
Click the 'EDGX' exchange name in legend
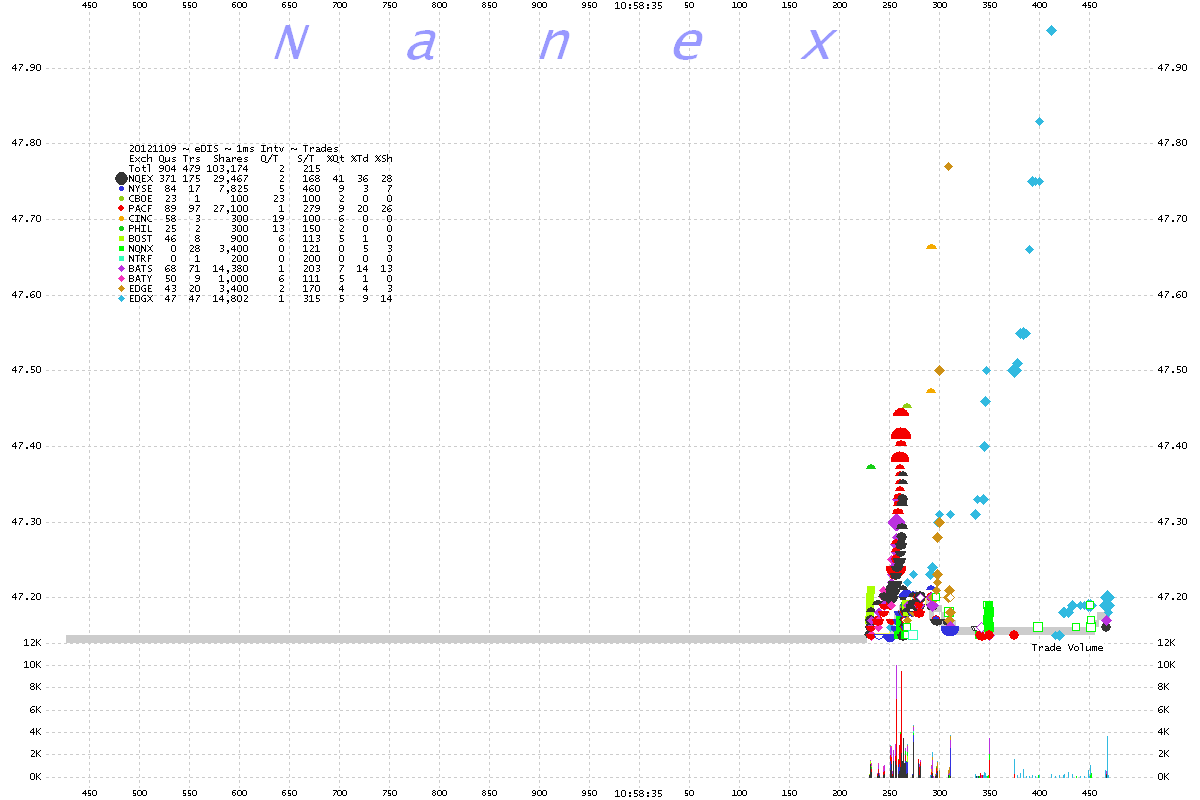click(141, 298)
